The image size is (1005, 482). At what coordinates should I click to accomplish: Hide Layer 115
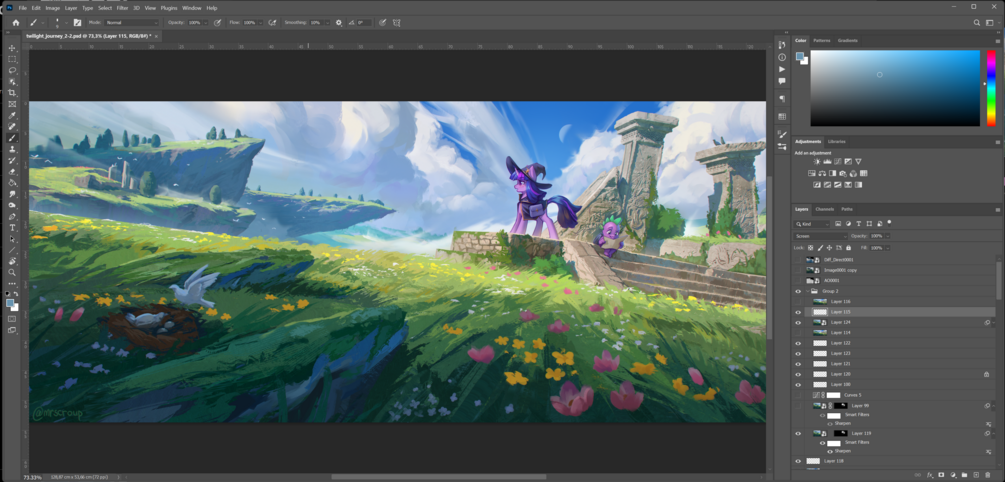pyautogui.click(x=798, y=312)
